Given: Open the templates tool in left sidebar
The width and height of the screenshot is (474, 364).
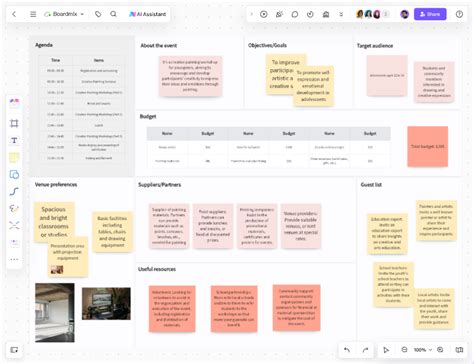Looking at the screenshot, I should coord(14,103).
